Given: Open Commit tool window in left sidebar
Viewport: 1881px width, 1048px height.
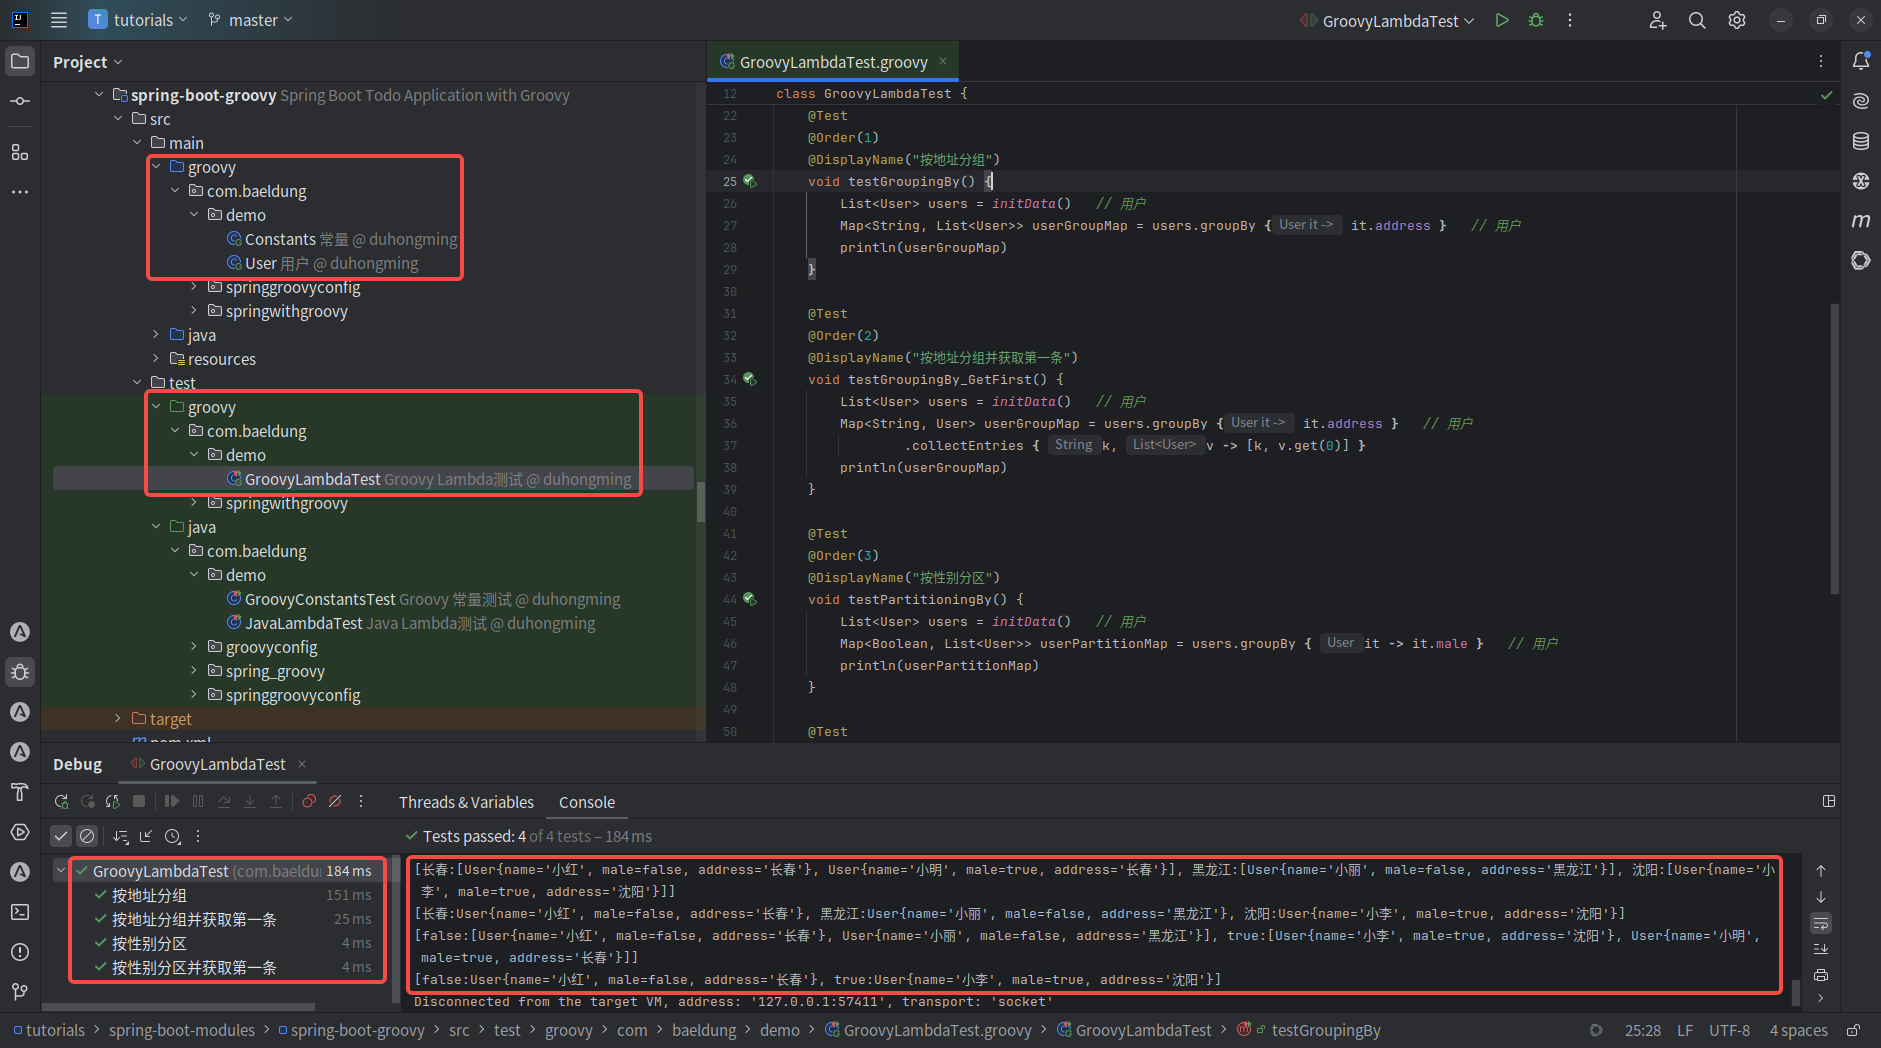Looking at the screenshot, I should (20, 101).
